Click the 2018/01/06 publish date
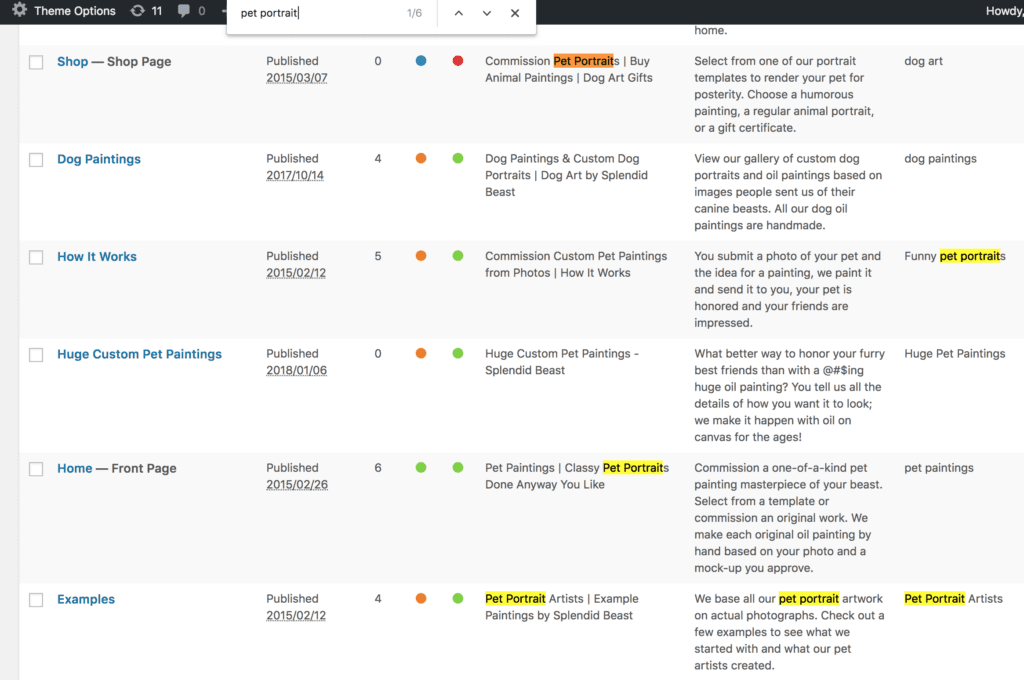The height and width of the screenshot is (680, 1024). coord(296,370)
